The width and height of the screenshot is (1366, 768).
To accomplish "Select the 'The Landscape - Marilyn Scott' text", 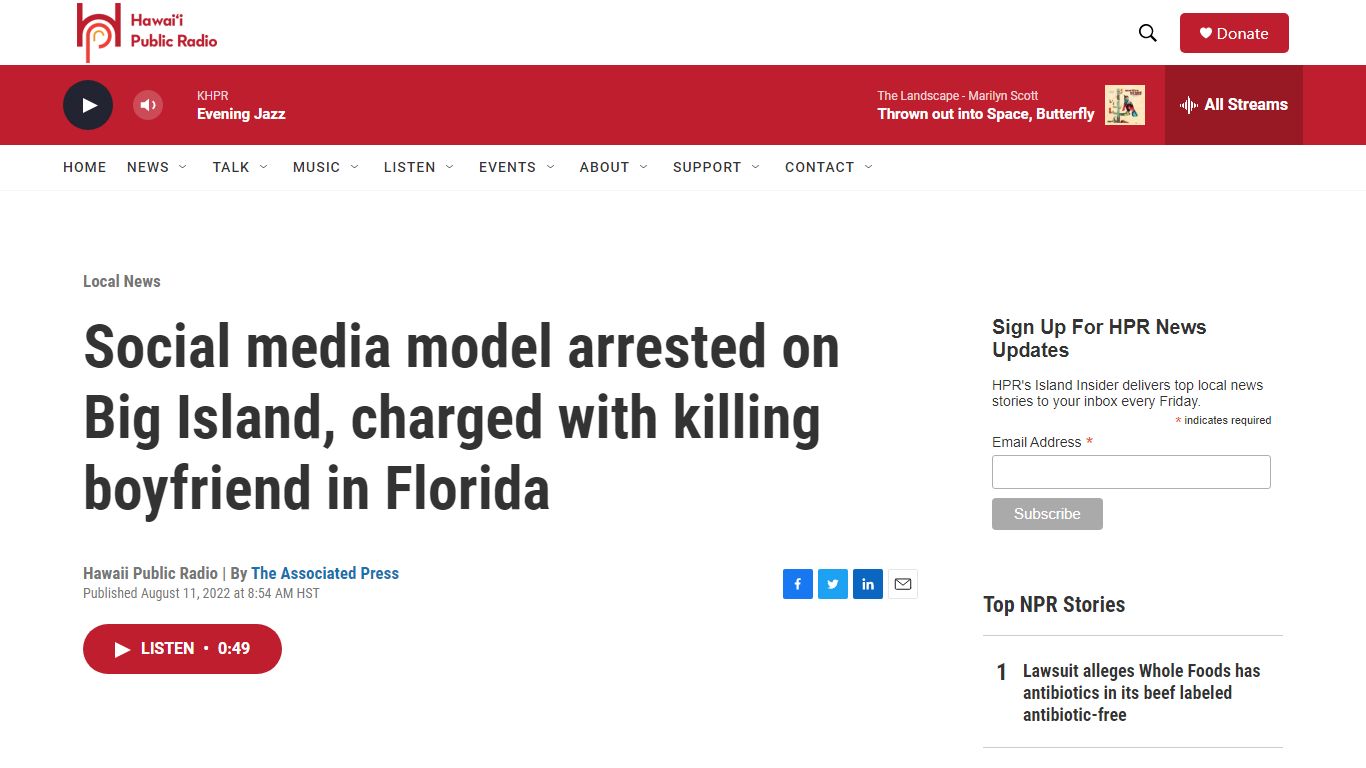I will [x=958, y=96].
